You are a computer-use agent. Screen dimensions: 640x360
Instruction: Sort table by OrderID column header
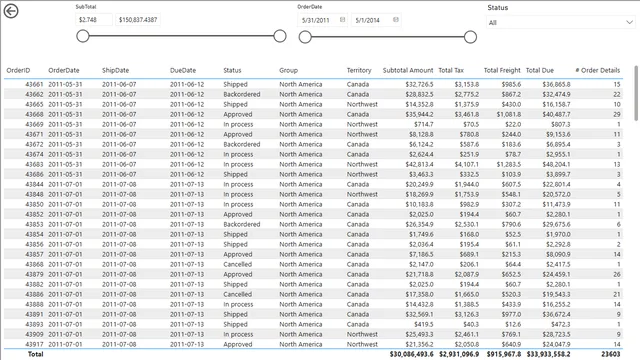click(x=18, y=70)
